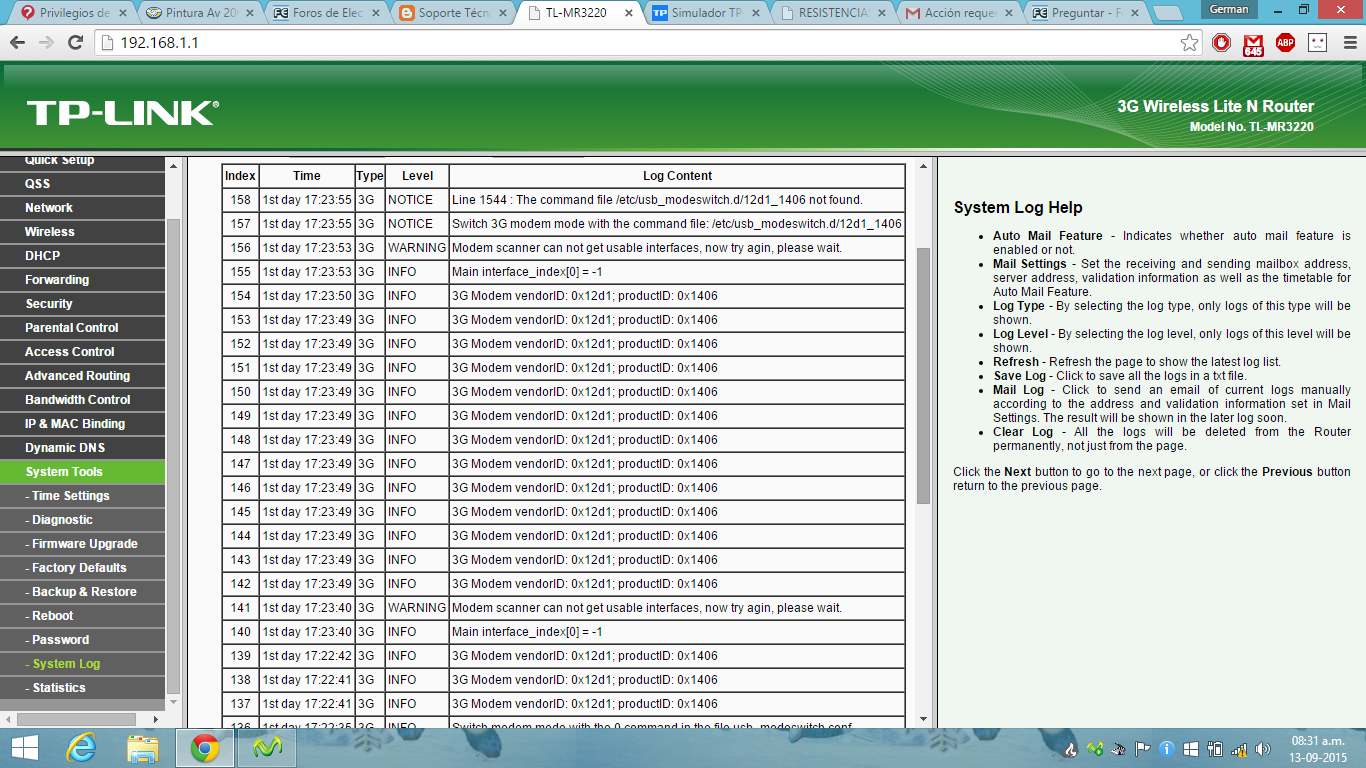Image resolution: width=1366 pixels, height=768 pixels.
Task: Open the Security menu item
Action: 82,304
